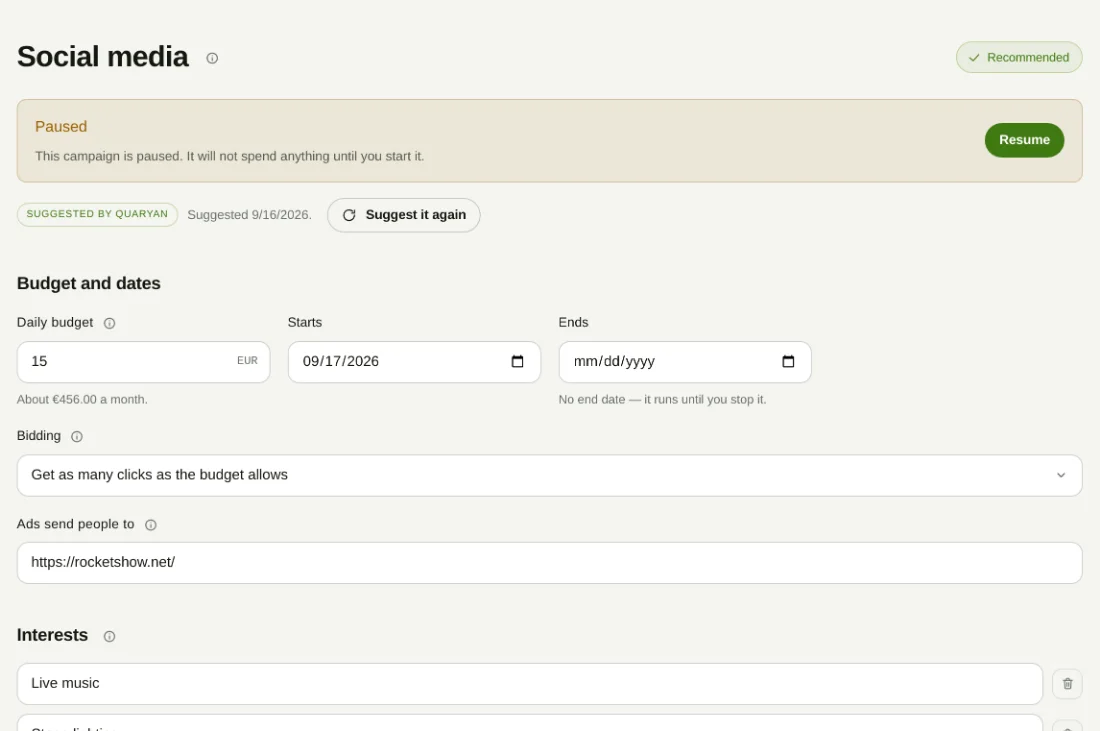Click the Suggest it again button
This screenshot has width=1100, height=731.
pyautogui.click(x=403, y=215)
